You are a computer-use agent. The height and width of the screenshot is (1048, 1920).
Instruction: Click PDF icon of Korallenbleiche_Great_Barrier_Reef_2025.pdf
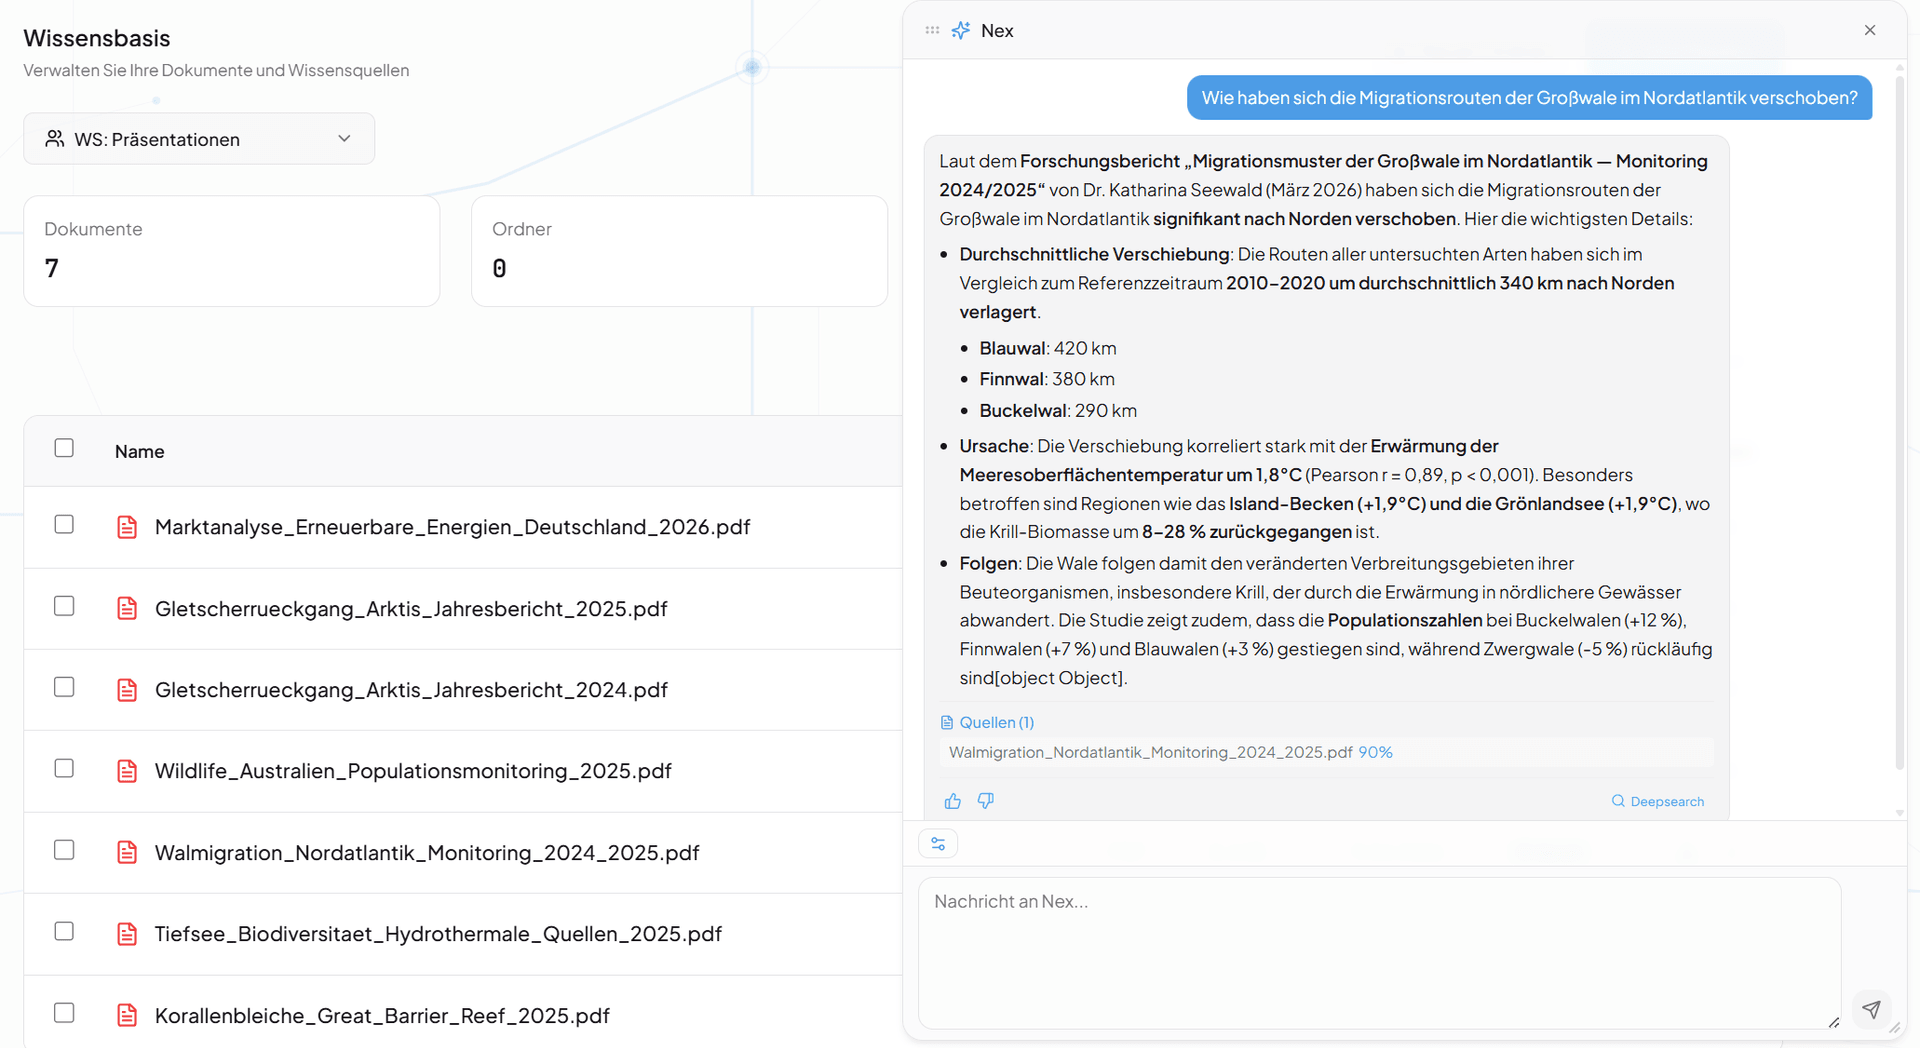pyautogui.click(x=127, y=1015)
